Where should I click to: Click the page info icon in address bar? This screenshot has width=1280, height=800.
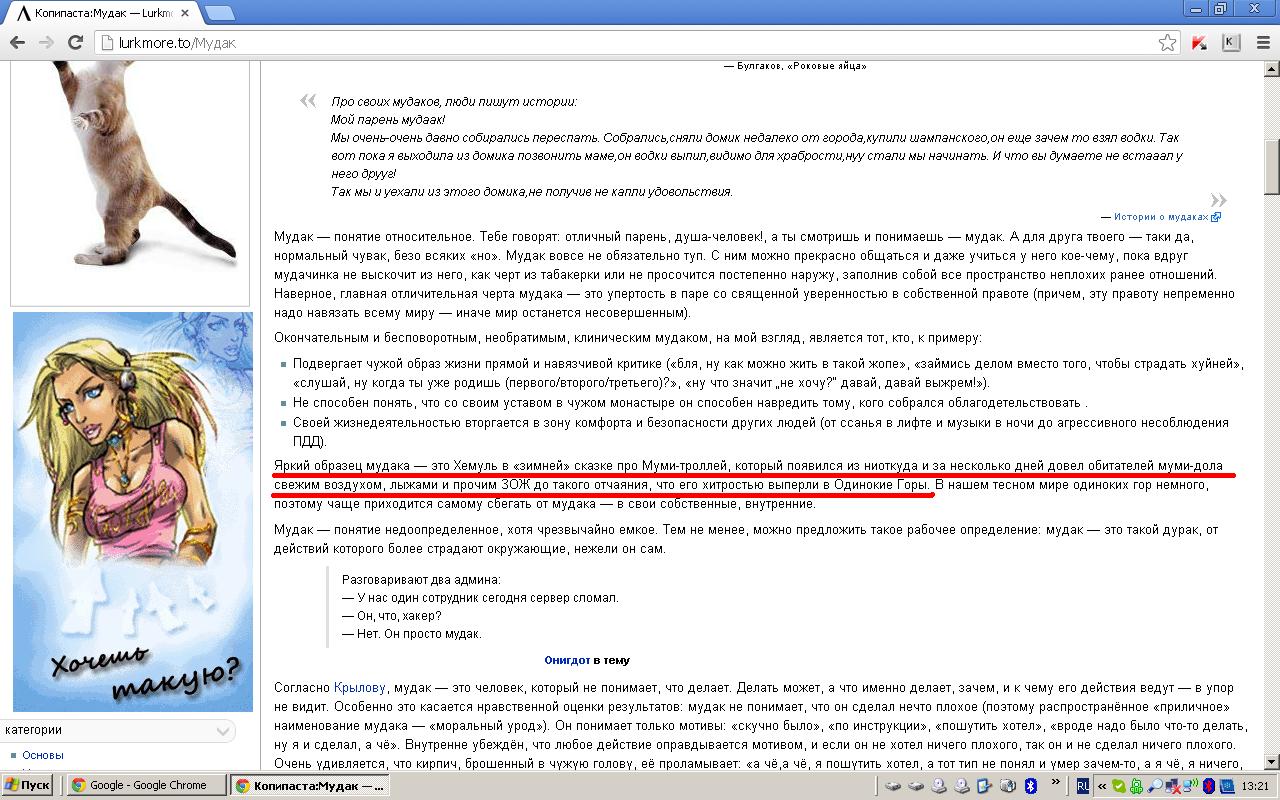point(108,42)
